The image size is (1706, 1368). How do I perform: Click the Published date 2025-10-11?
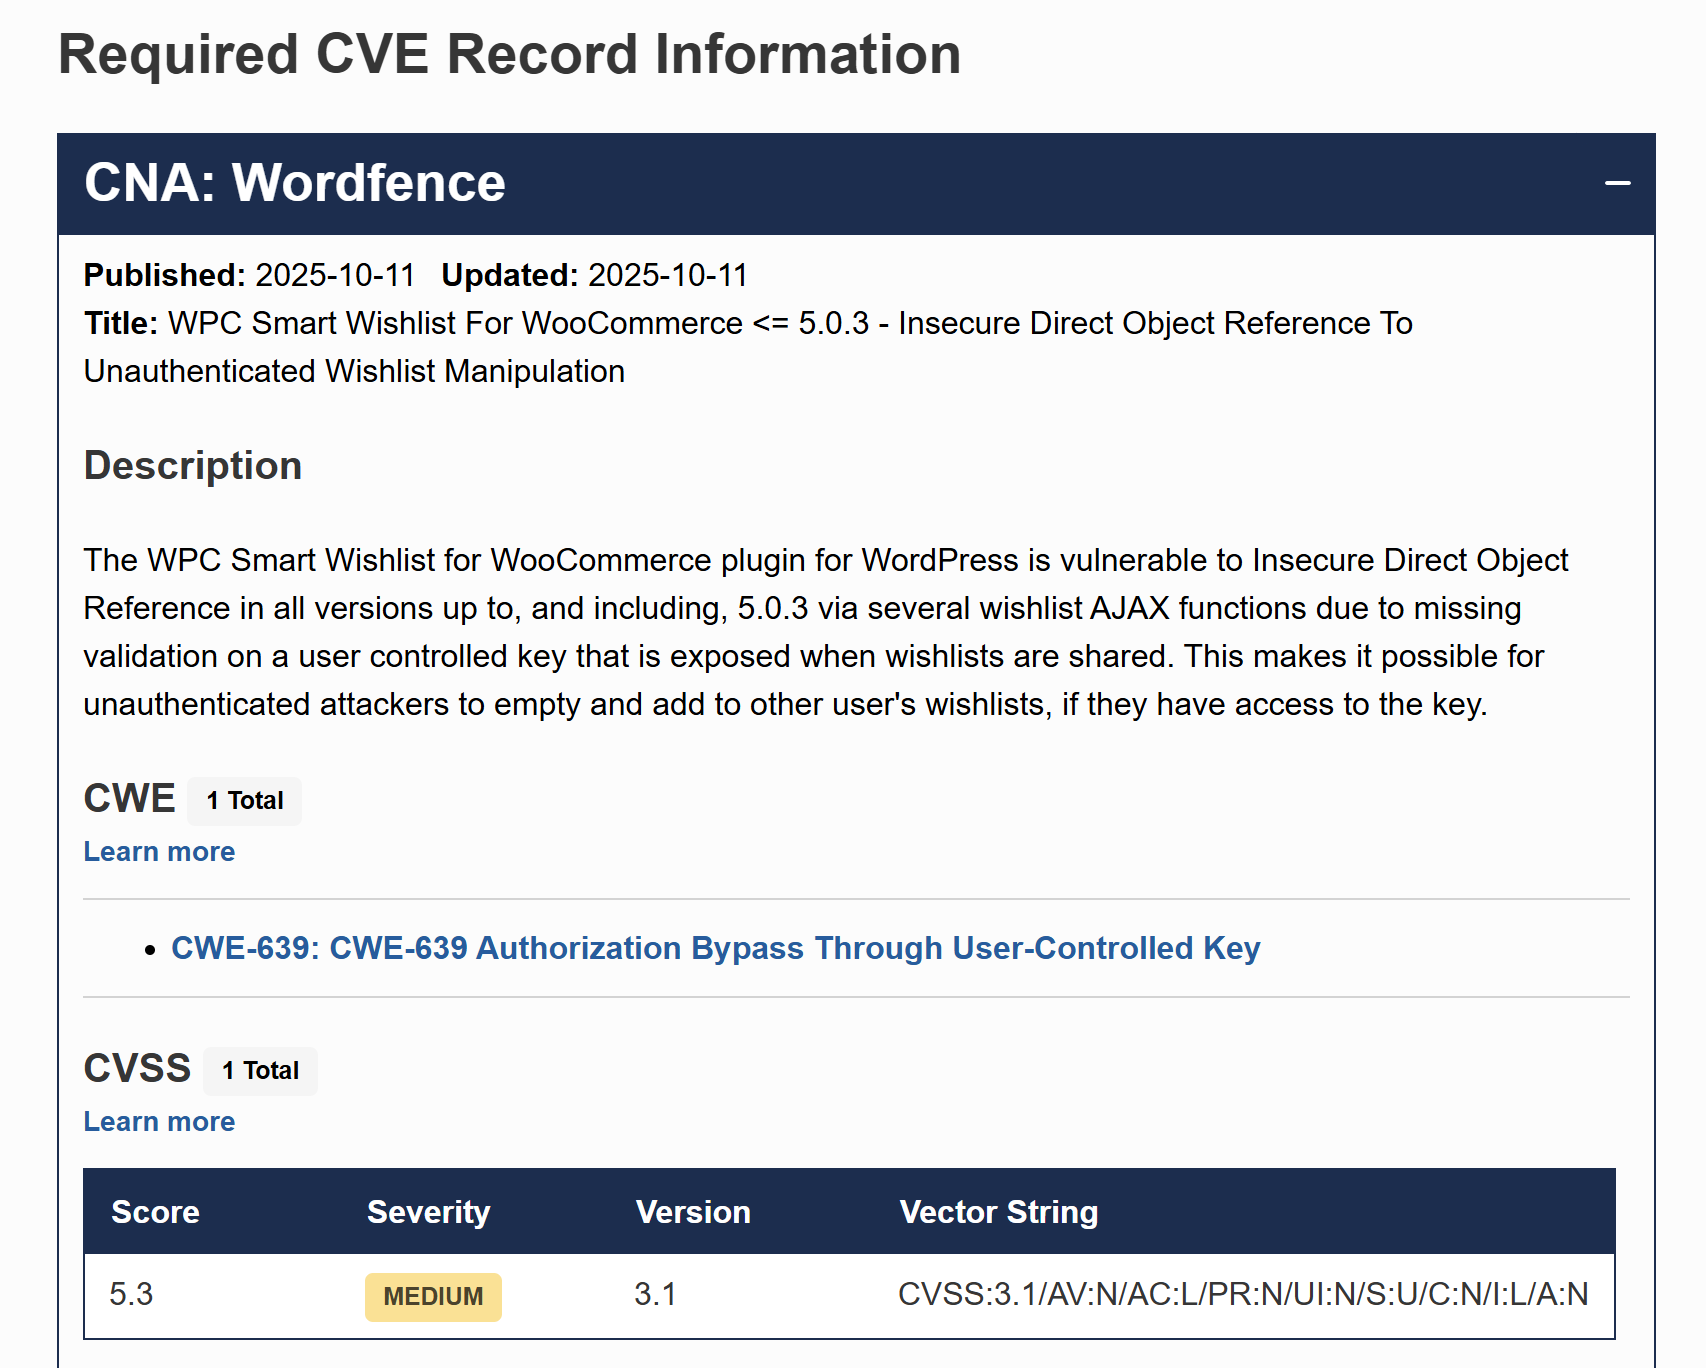click(x=334, y=275)
